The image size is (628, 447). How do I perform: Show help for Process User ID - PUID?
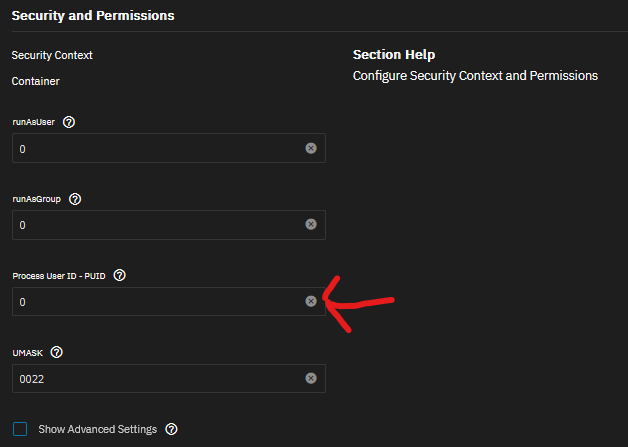pos(120,275)
